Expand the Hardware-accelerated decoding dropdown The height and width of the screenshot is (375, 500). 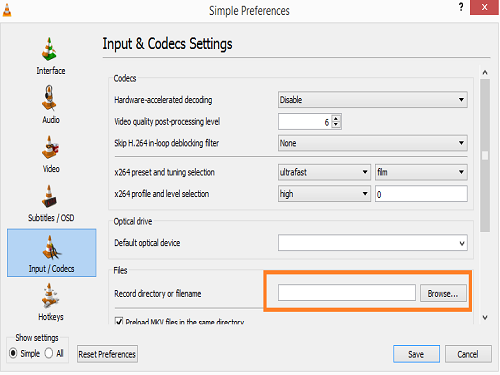[x=373, y=100]
